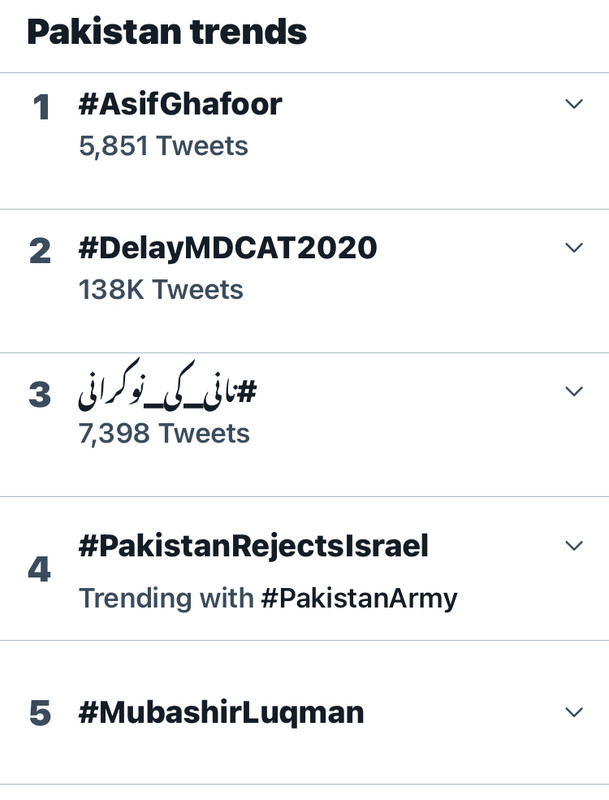View the #DelayMDCAT2020 trend

pyautogui.click(x=227, y=247)
